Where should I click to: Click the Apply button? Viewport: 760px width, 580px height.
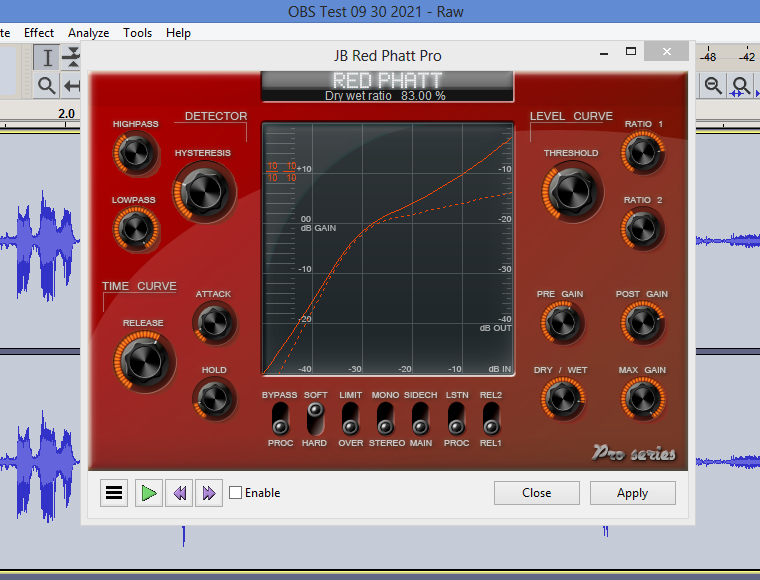point(633,493)
